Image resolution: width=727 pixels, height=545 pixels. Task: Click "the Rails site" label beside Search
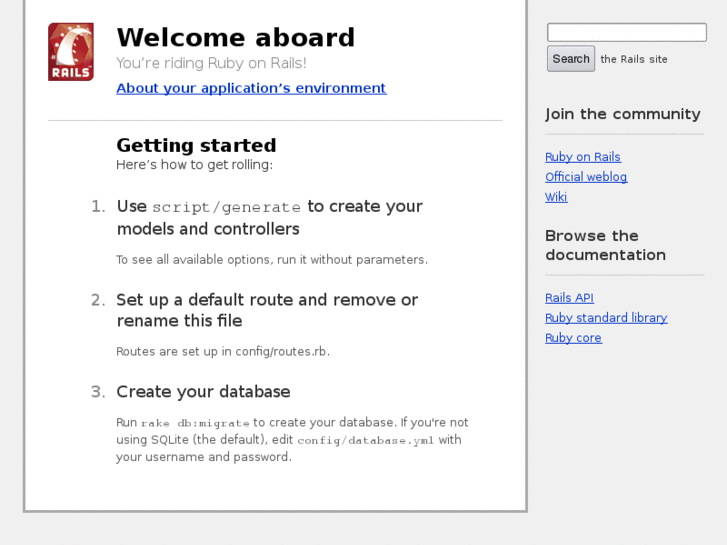633,59
